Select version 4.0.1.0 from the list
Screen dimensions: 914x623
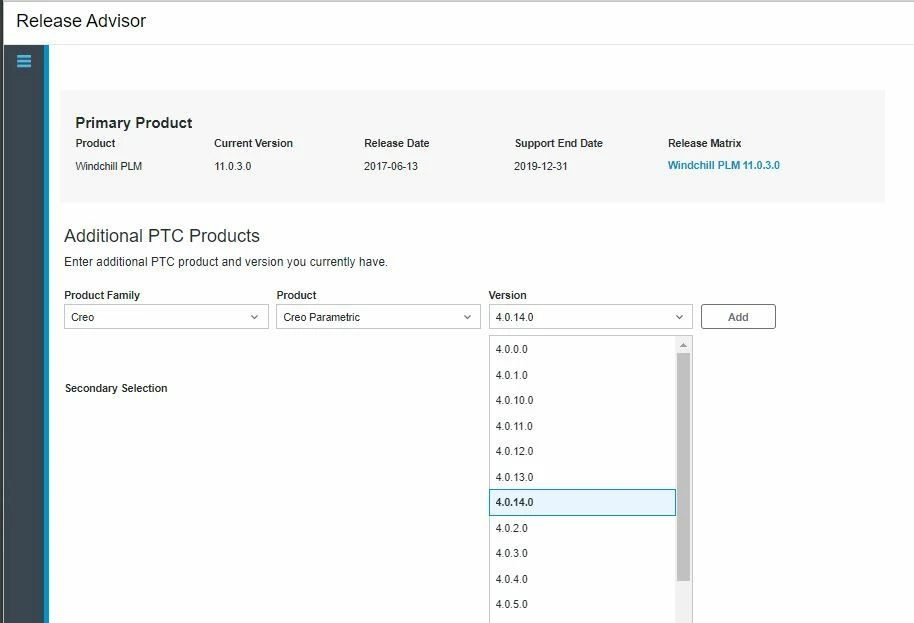click(582, 375)
